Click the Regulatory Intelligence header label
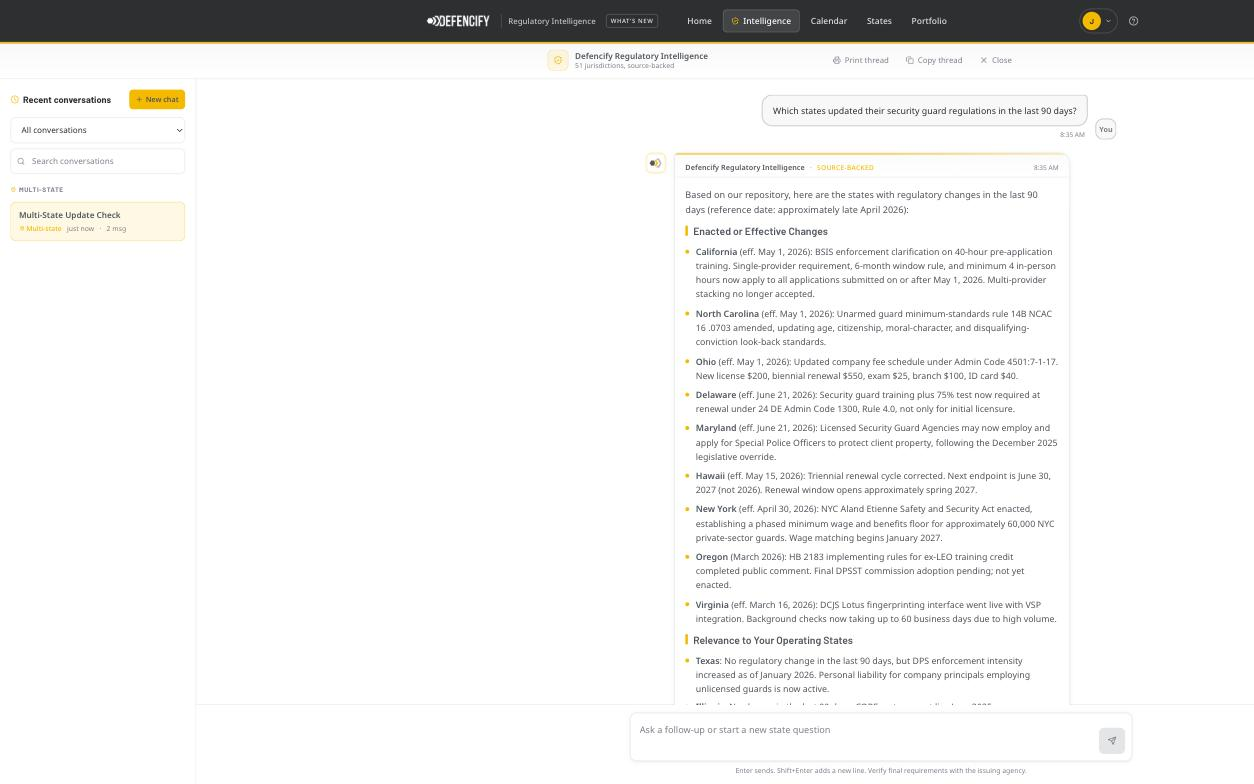 pos(551,21)
